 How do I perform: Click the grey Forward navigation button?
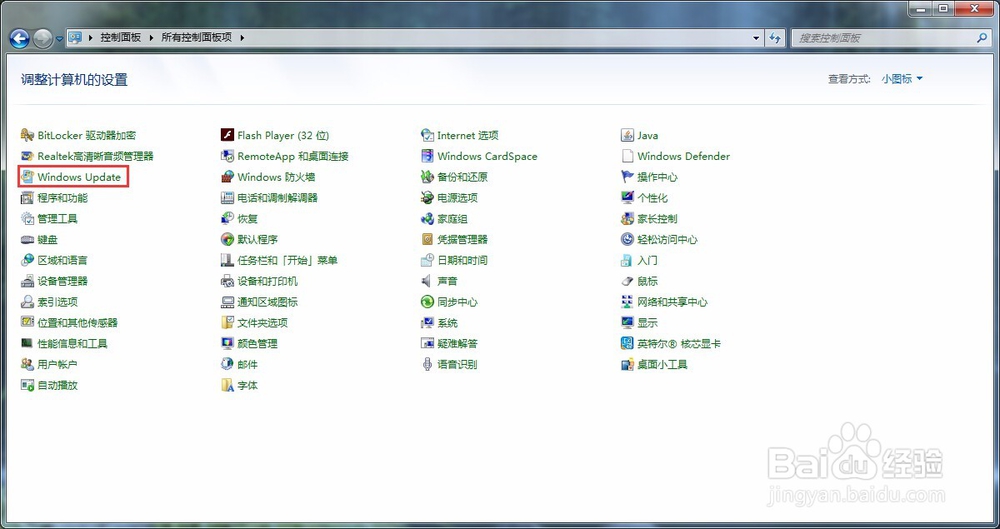[x=43, y=39]
